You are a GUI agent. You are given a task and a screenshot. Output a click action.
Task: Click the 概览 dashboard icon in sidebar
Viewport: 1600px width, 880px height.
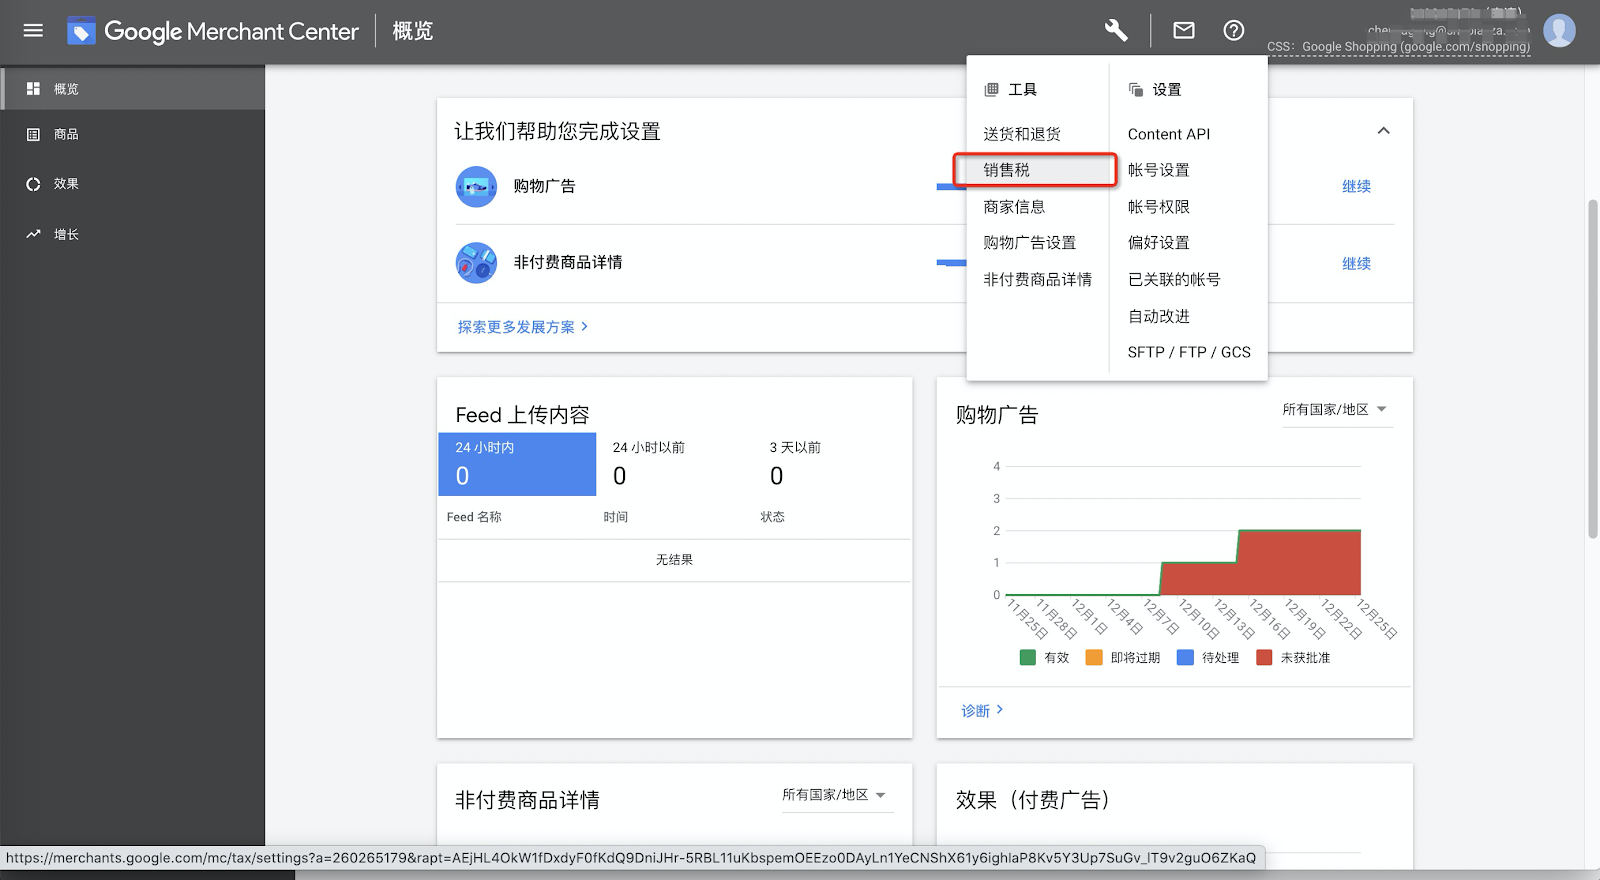click(x=33, y=89)
